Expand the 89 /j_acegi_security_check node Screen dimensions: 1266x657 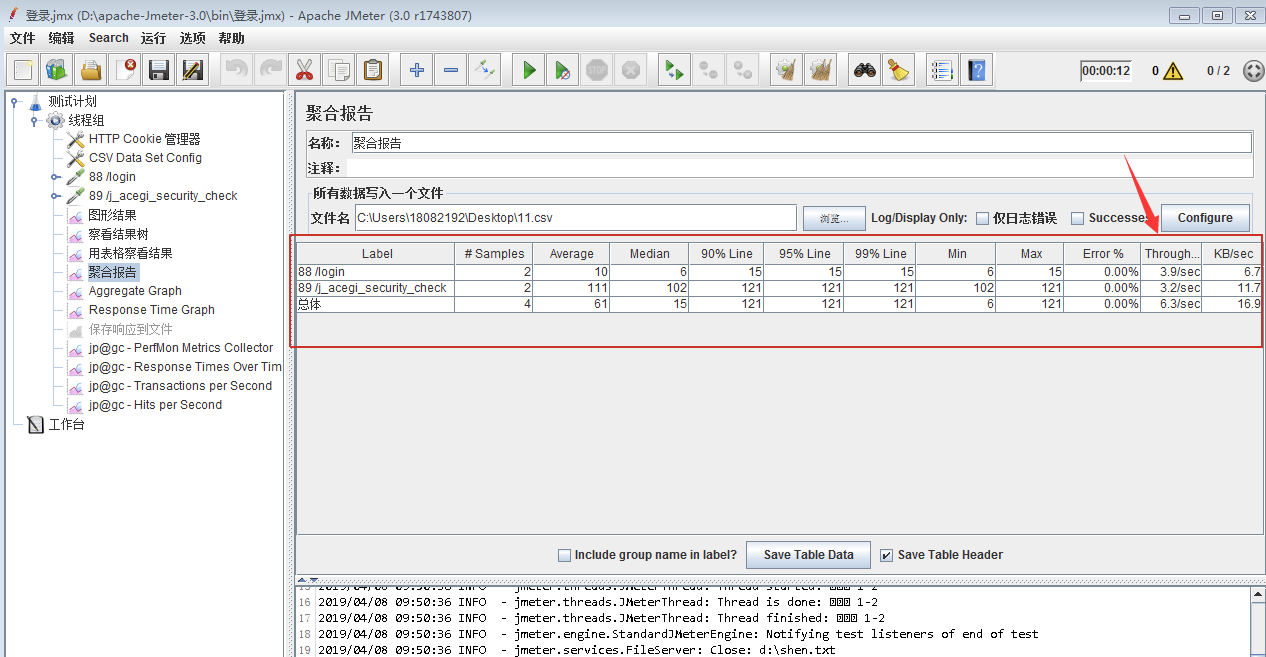[x=54, y=196]
